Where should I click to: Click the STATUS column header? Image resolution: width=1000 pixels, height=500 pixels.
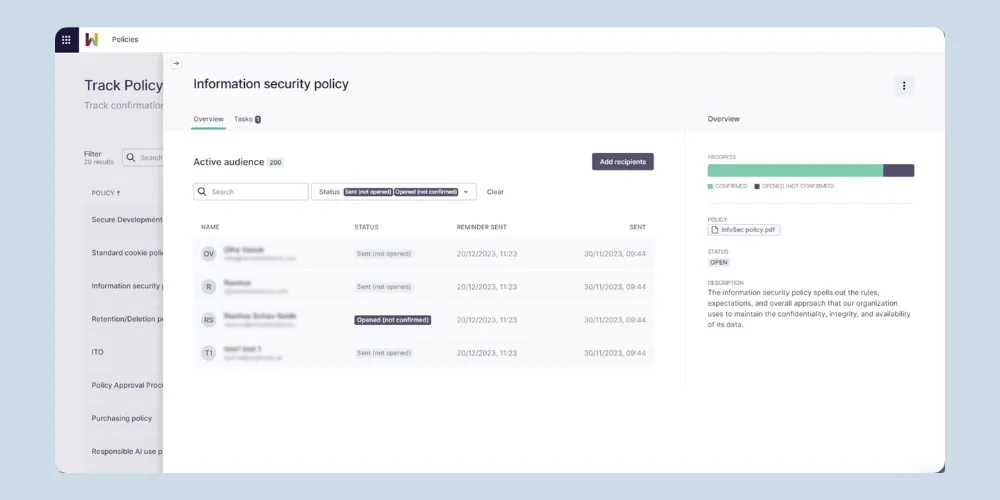(x=366, y=227)
